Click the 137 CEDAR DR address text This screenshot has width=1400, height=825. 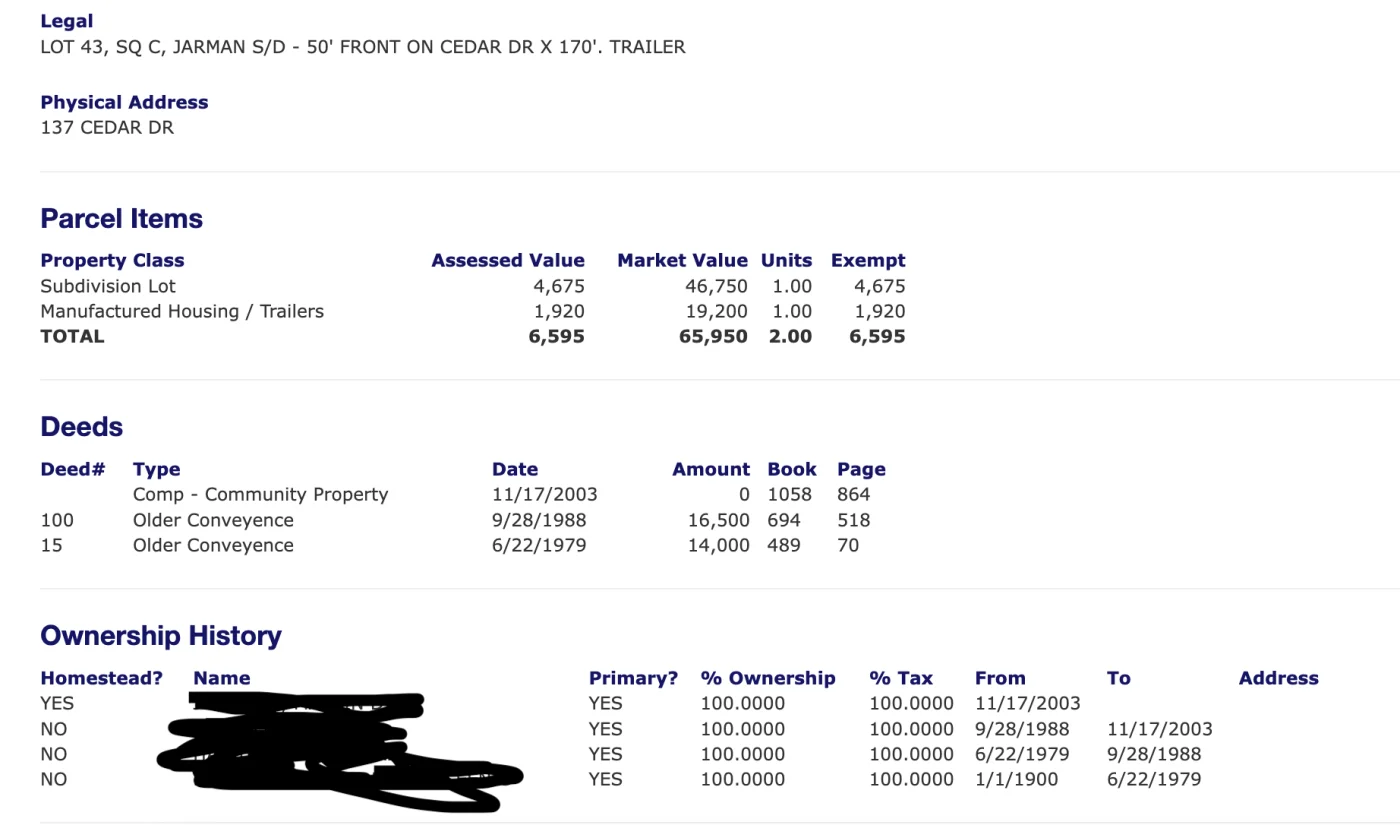(x=107, y=128)
